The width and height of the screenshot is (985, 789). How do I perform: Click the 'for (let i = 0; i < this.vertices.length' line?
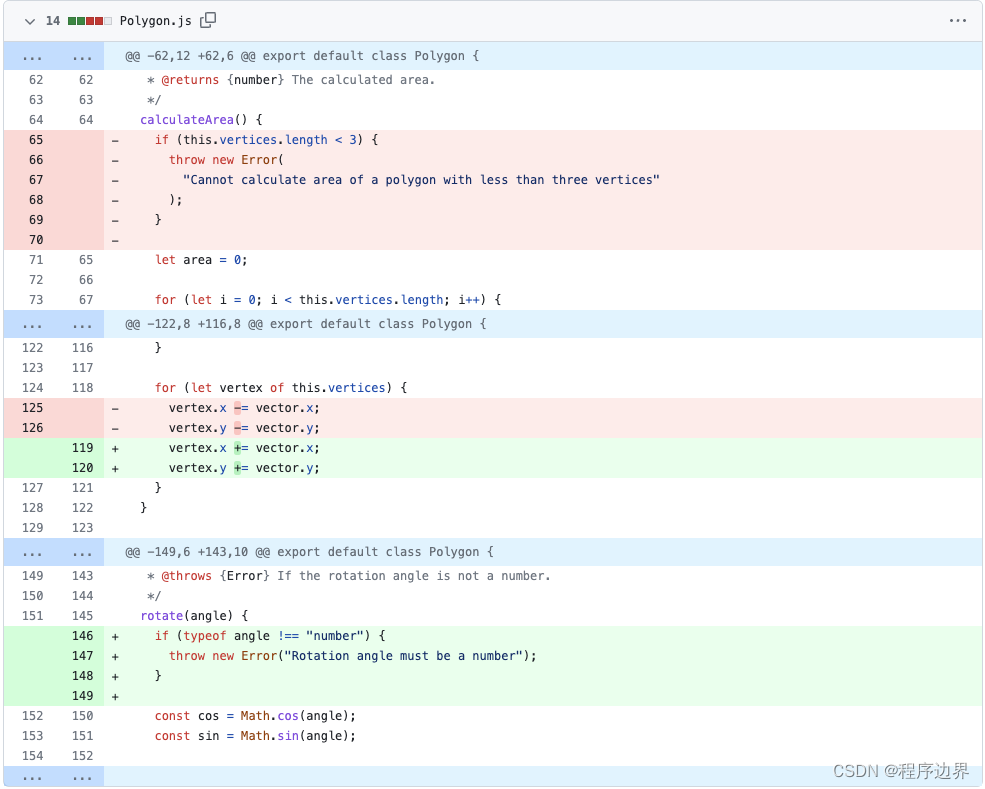pos(328,300)
